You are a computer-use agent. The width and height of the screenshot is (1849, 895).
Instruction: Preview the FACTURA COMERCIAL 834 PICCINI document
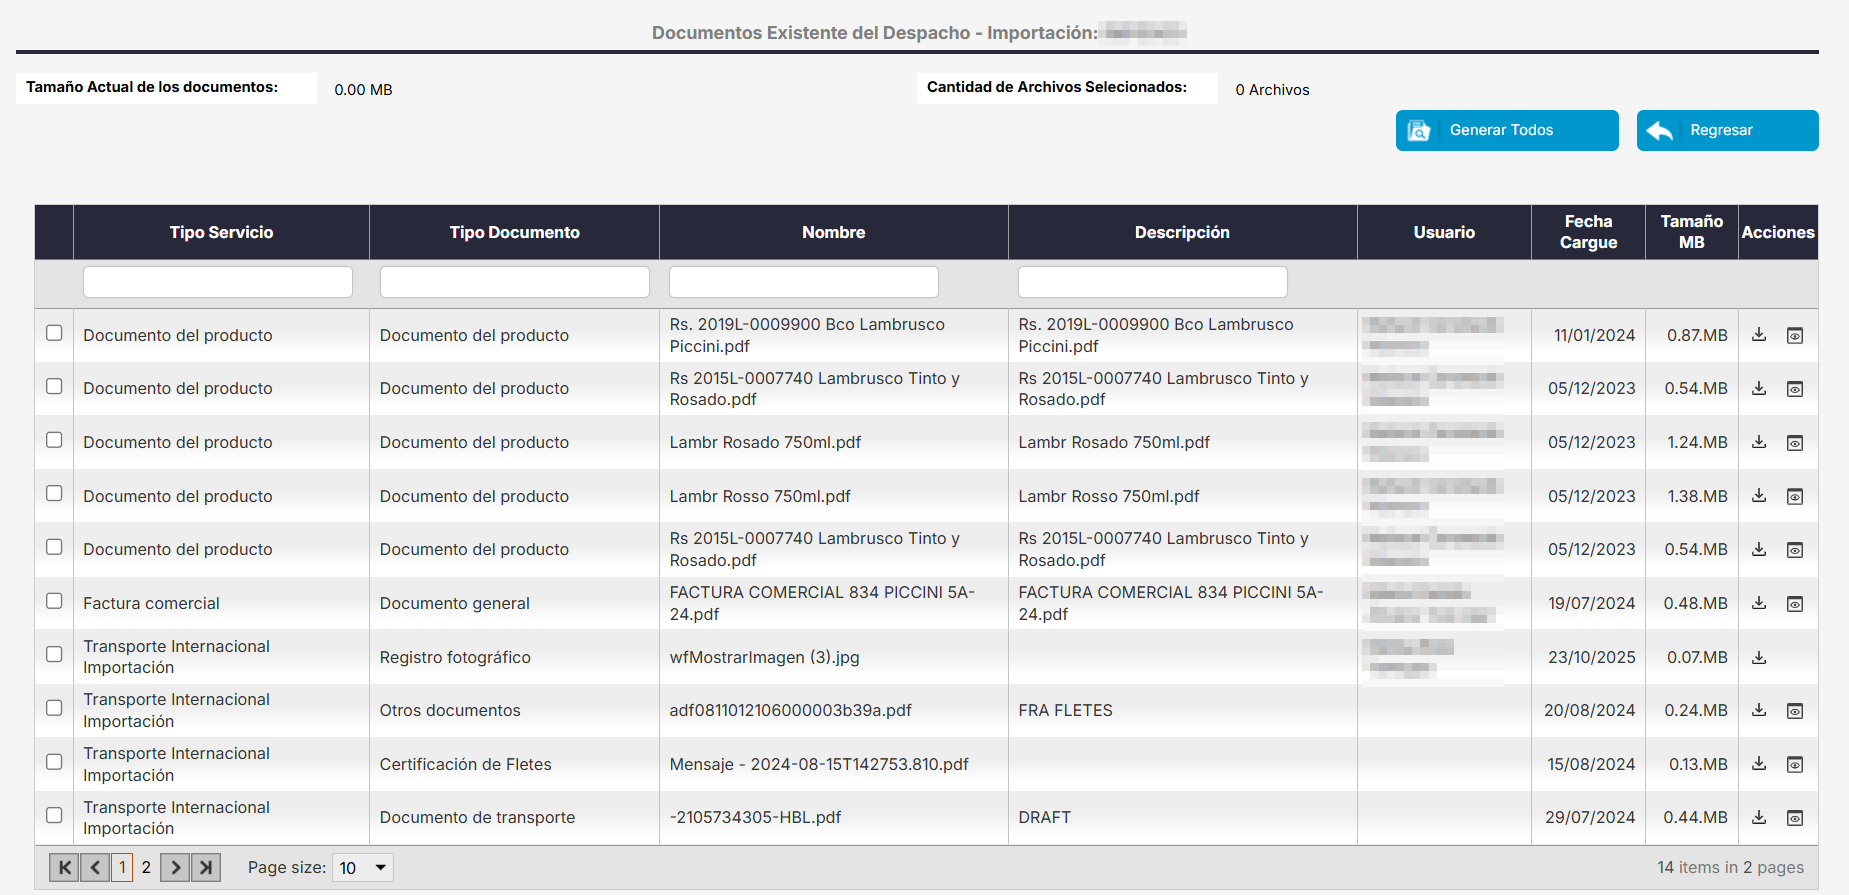[x=1795, y=603]
